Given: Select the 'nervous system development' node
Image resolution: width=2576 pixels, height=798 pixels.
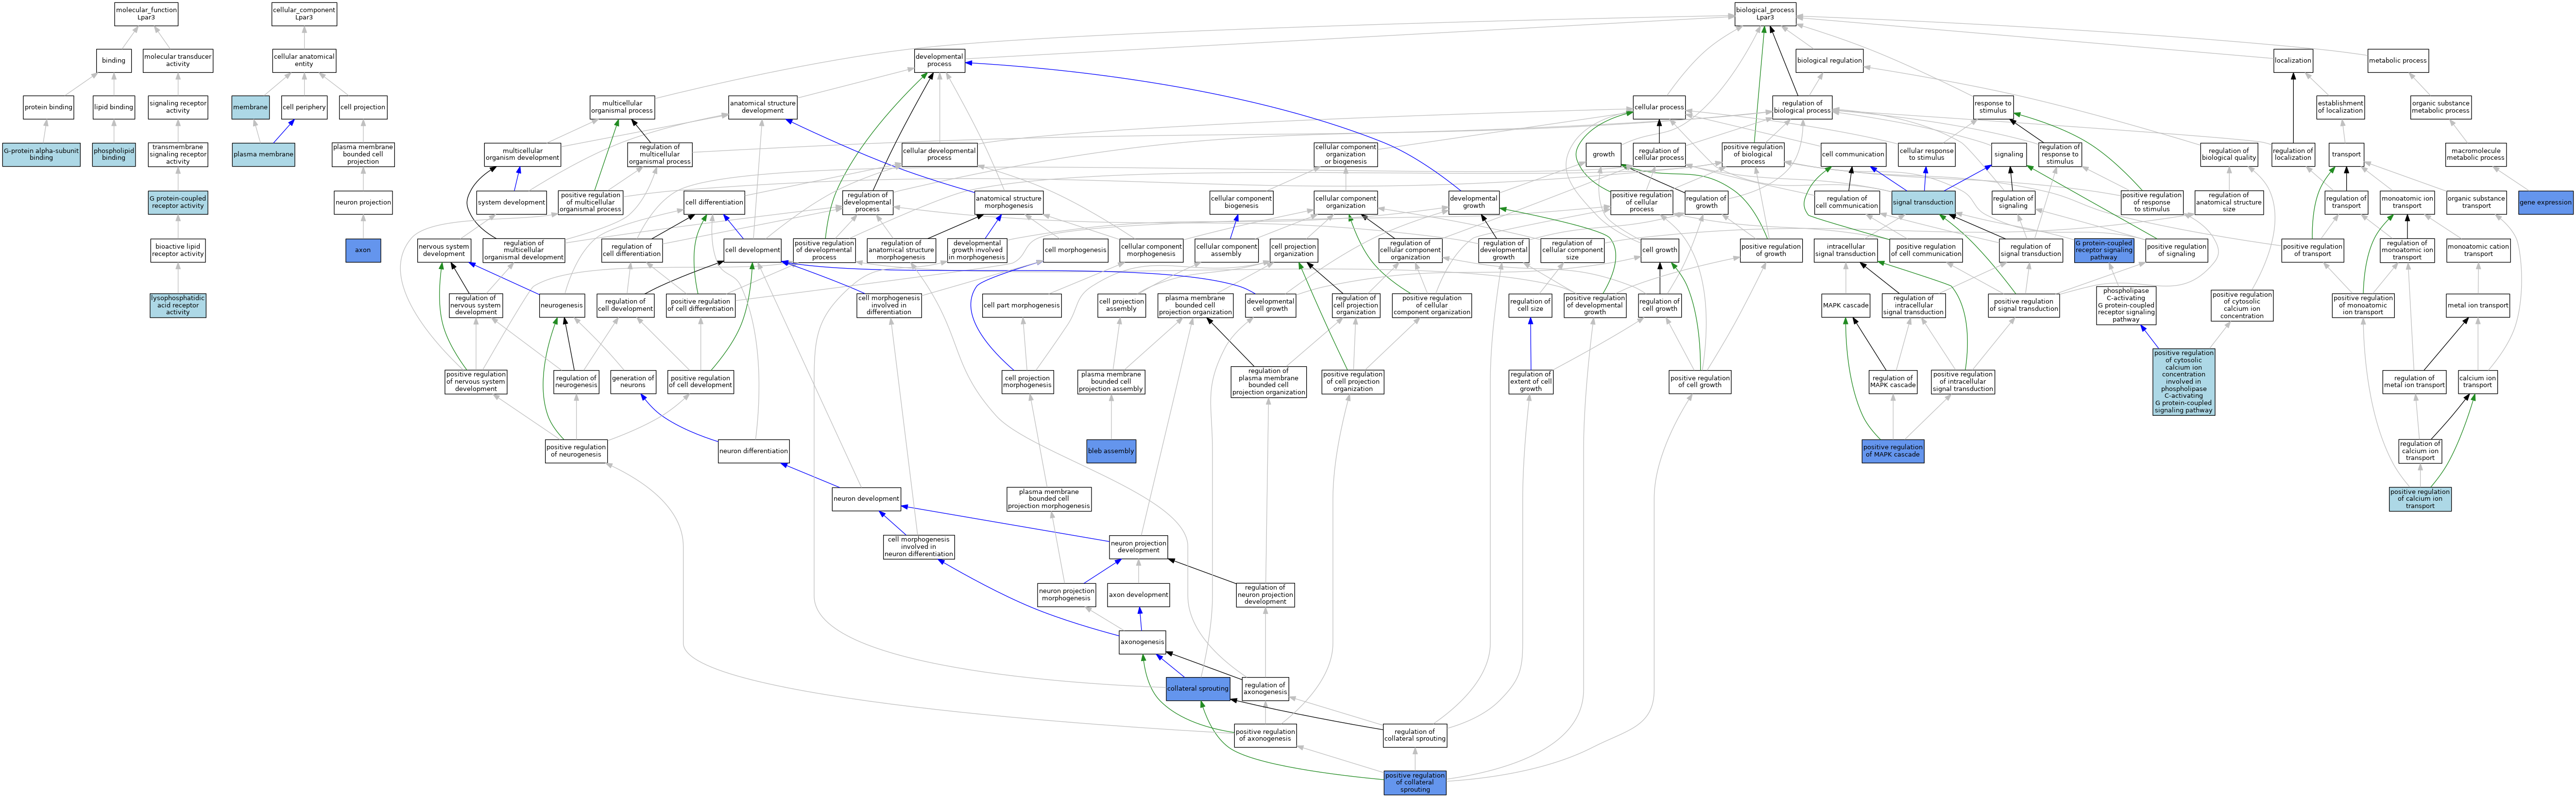Looking at the screenshot, I should click(x=444, y=250).
